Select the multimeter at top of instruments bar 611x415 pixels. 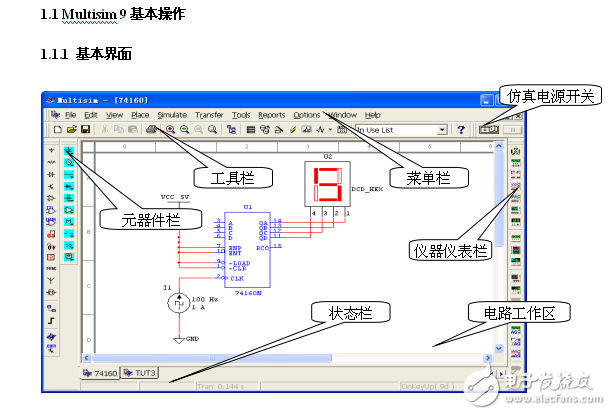tap(515, 152)
